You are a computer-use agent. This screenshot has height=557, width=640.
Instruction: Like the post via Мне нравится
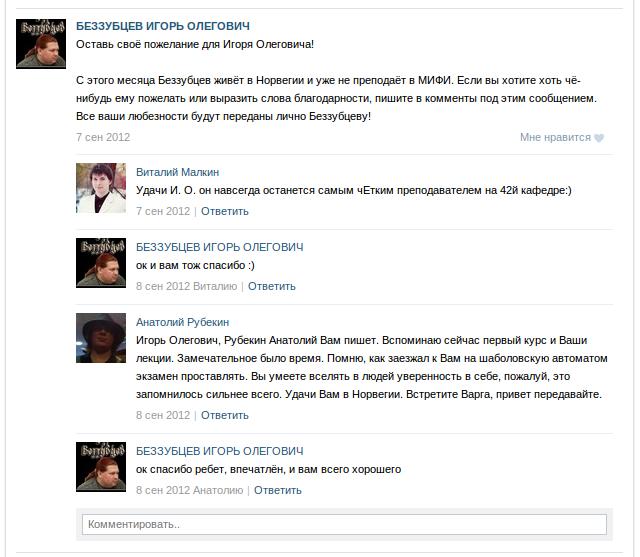555,138
